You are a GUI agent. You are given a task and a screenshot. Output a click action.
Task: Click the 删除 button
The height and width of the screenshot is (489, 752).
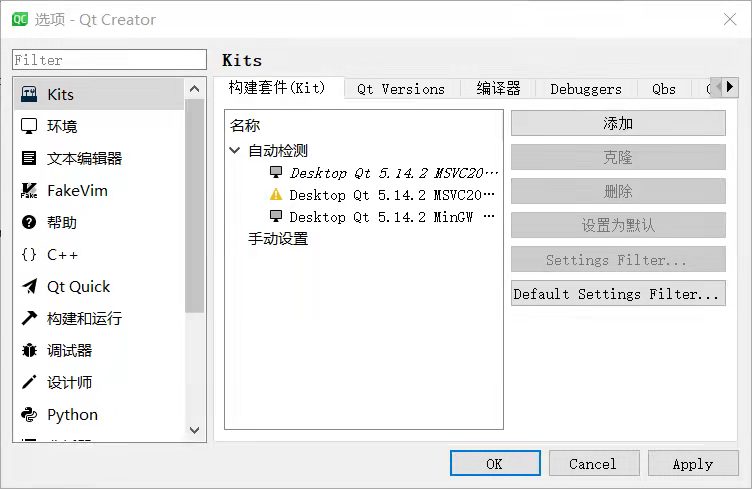click(618, 191)
